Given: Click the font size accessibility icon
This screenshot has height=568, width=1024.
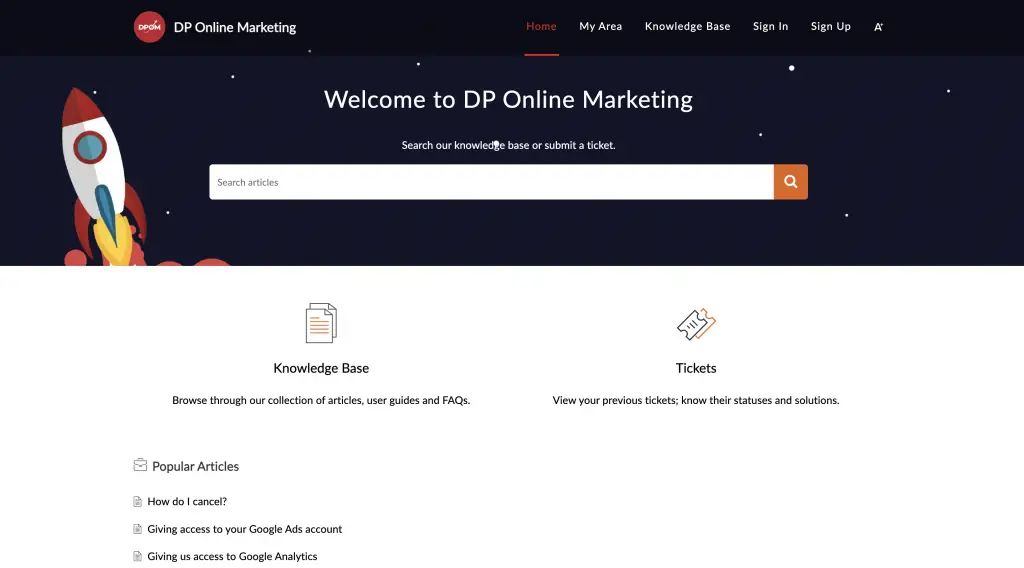Looking at the screenshot, I should [878, 27].
